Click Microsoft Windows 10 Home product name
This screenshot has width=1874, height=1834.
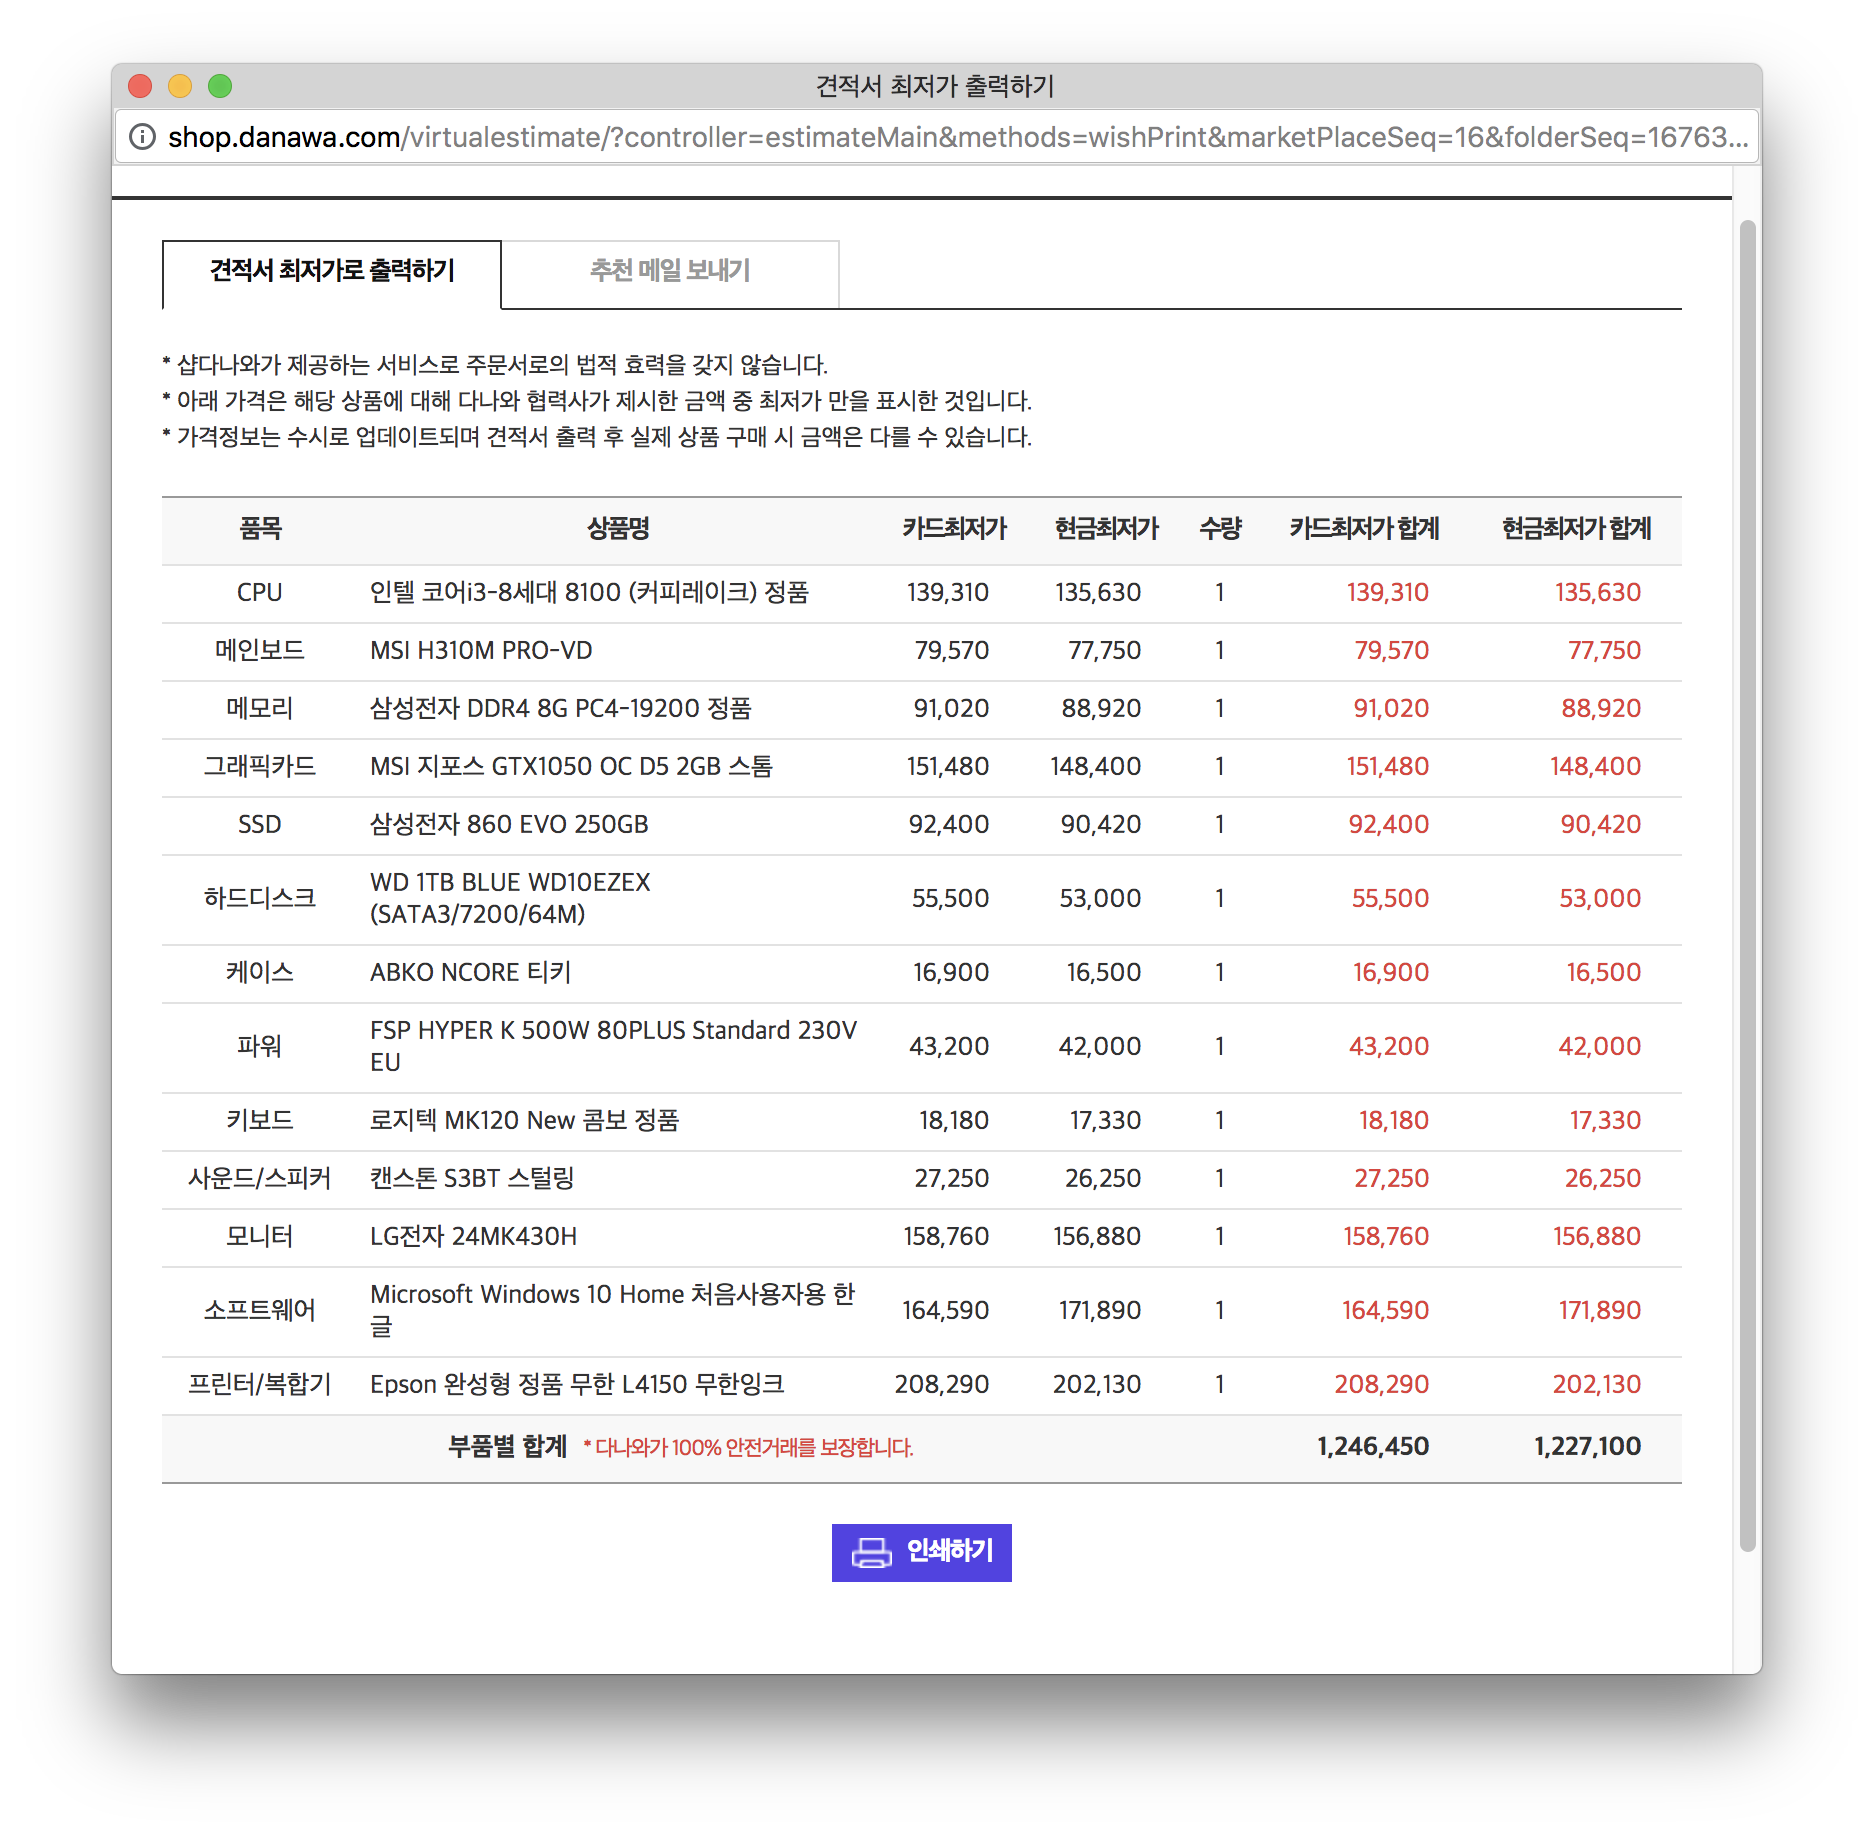coord(613,1310)
